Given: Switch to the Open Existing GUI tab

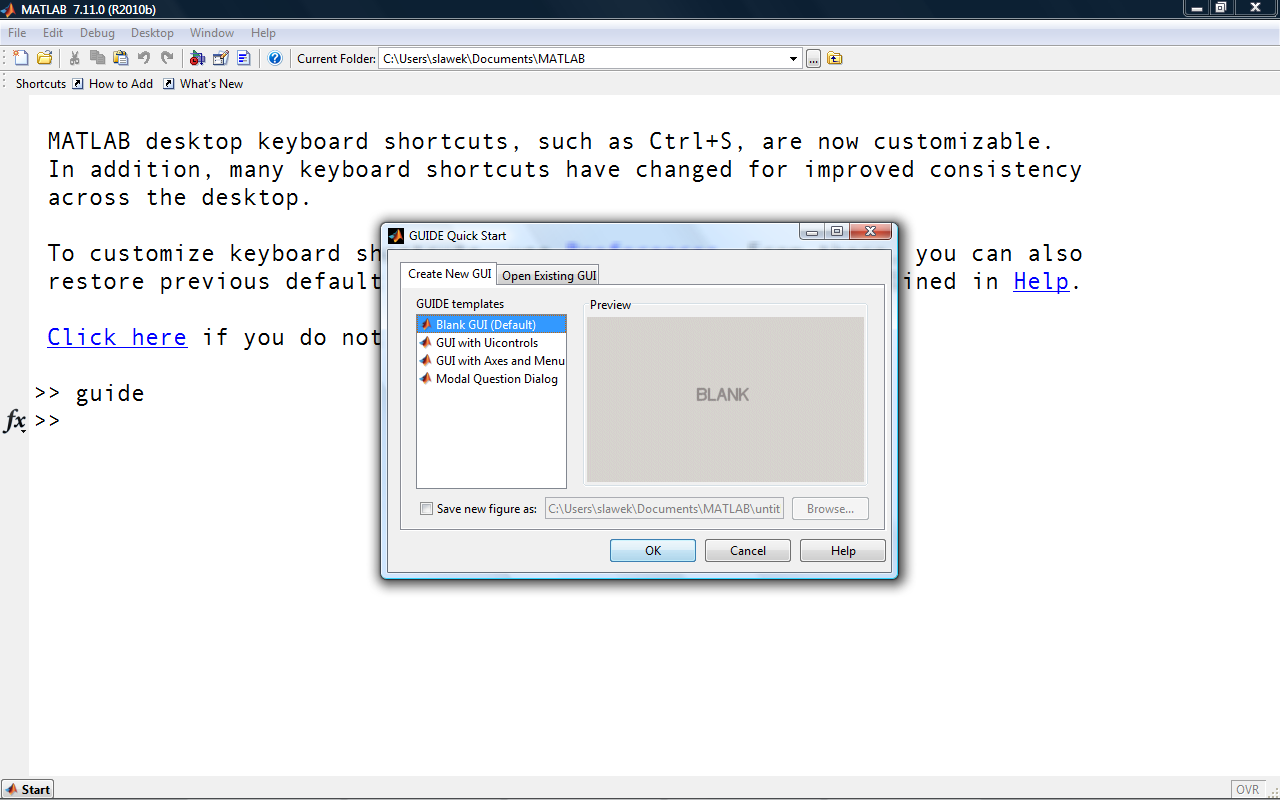Looking at the screenshot, I should click(x=549, y=276).
